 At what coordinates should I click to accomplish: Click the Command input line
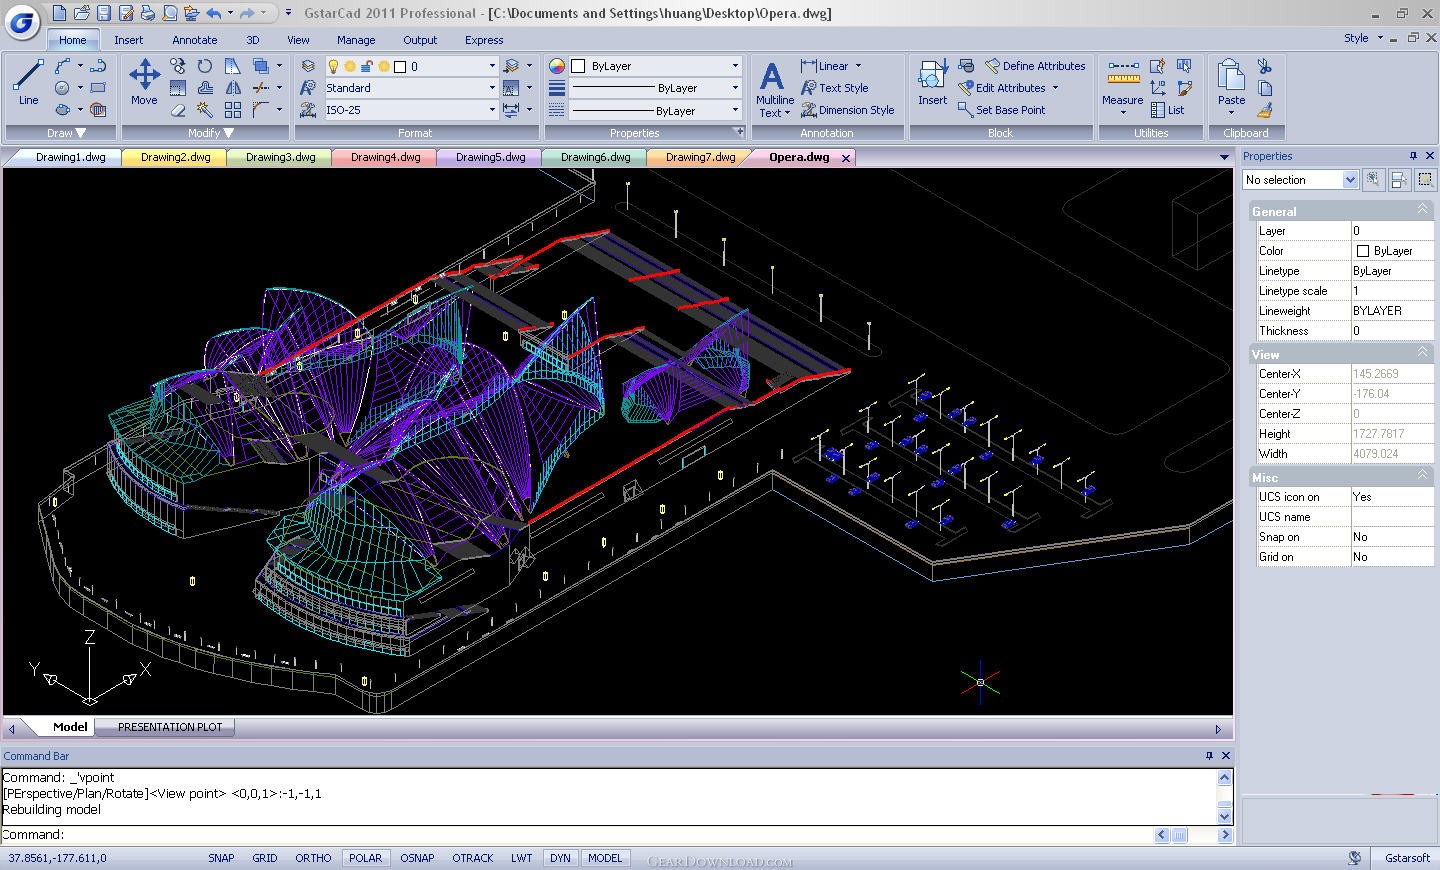(x=600, y=835)
